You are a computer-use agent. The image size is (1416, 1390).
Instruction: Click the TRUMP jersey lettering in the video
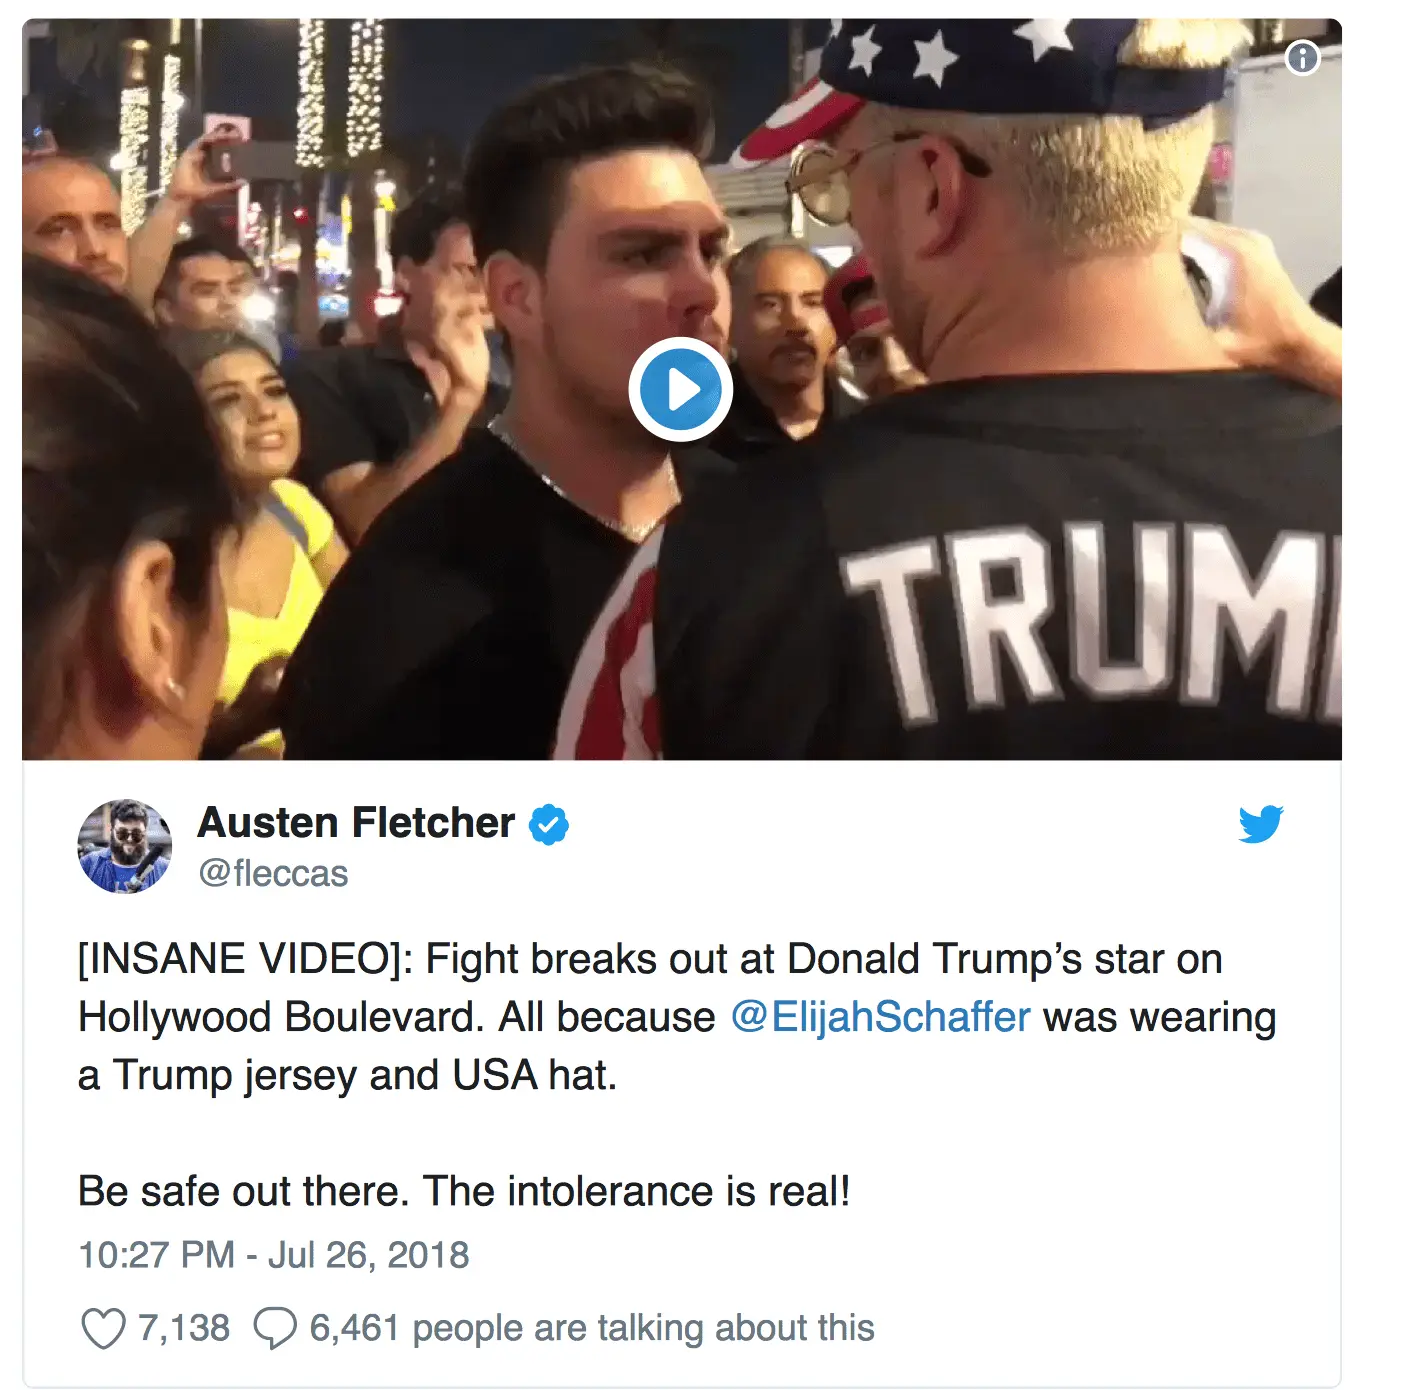pos(1090,620)
